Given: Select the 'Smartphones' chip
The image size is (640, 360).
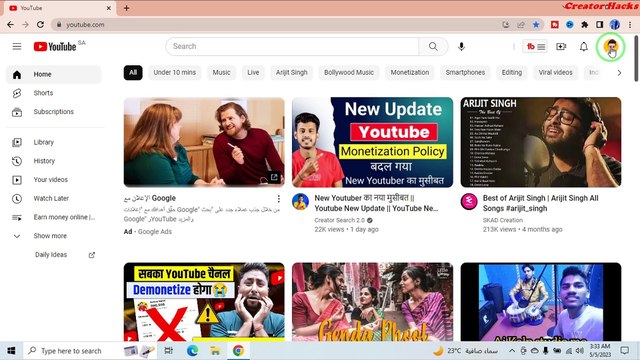Looking at the screenshot, I should point(465,73).
